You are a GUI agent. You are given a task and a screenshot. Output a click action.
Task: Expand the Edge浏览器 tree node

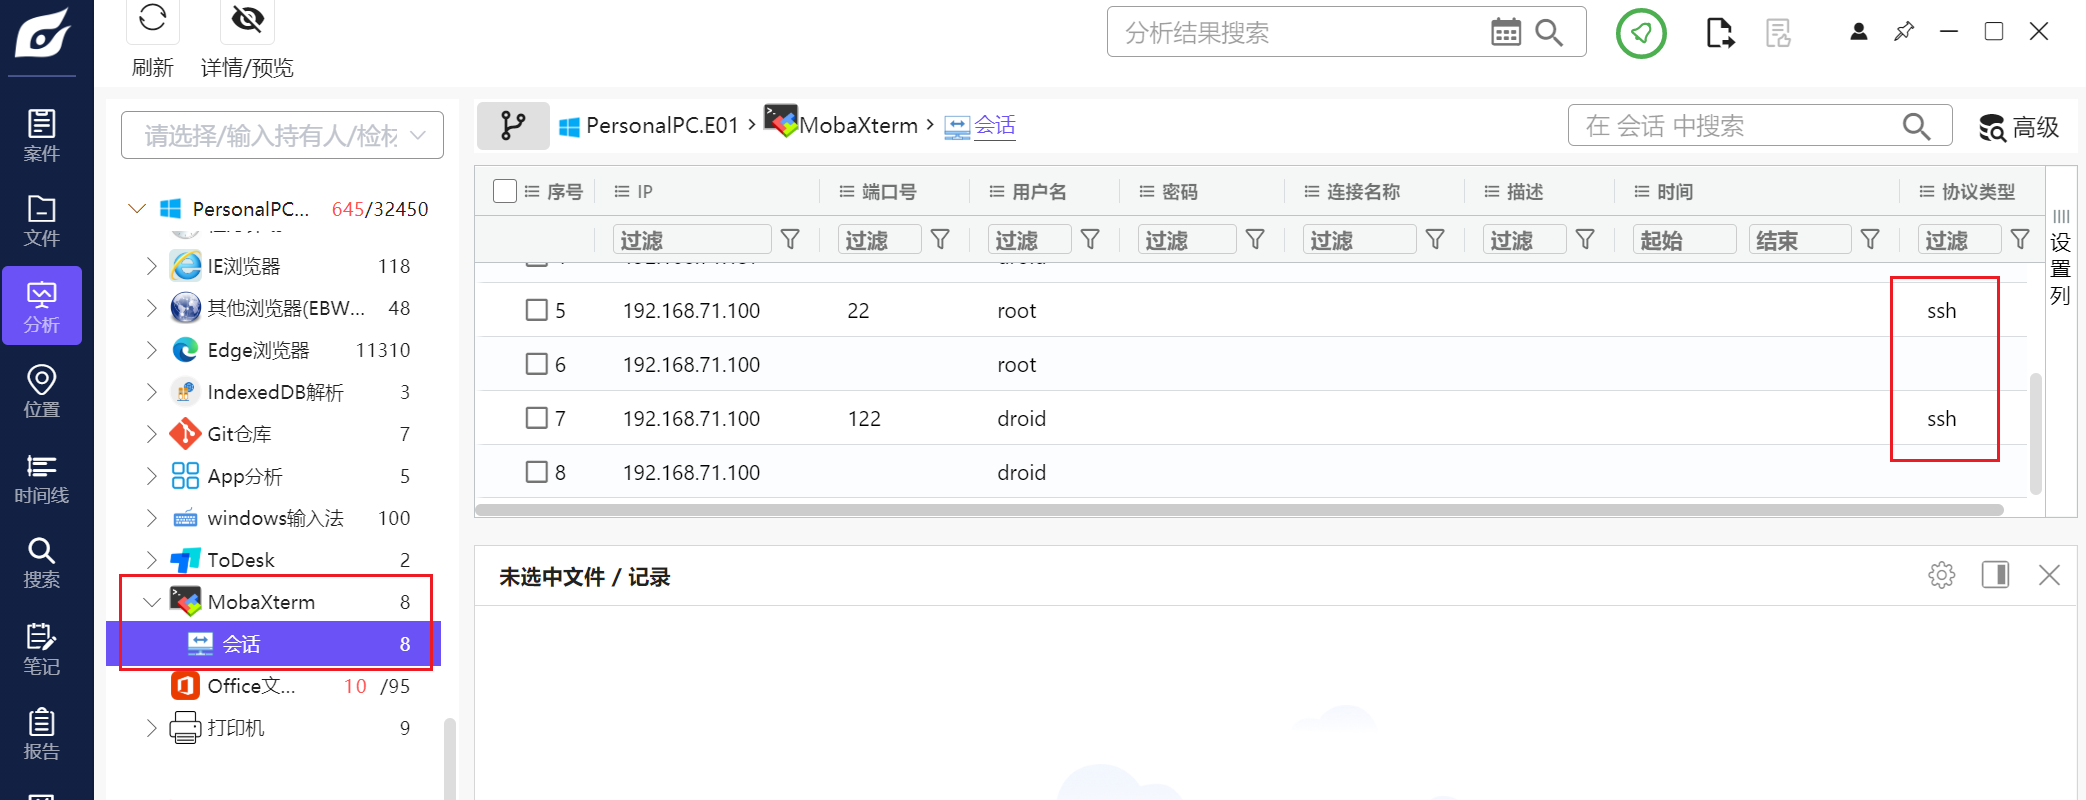tap(151, 350)
